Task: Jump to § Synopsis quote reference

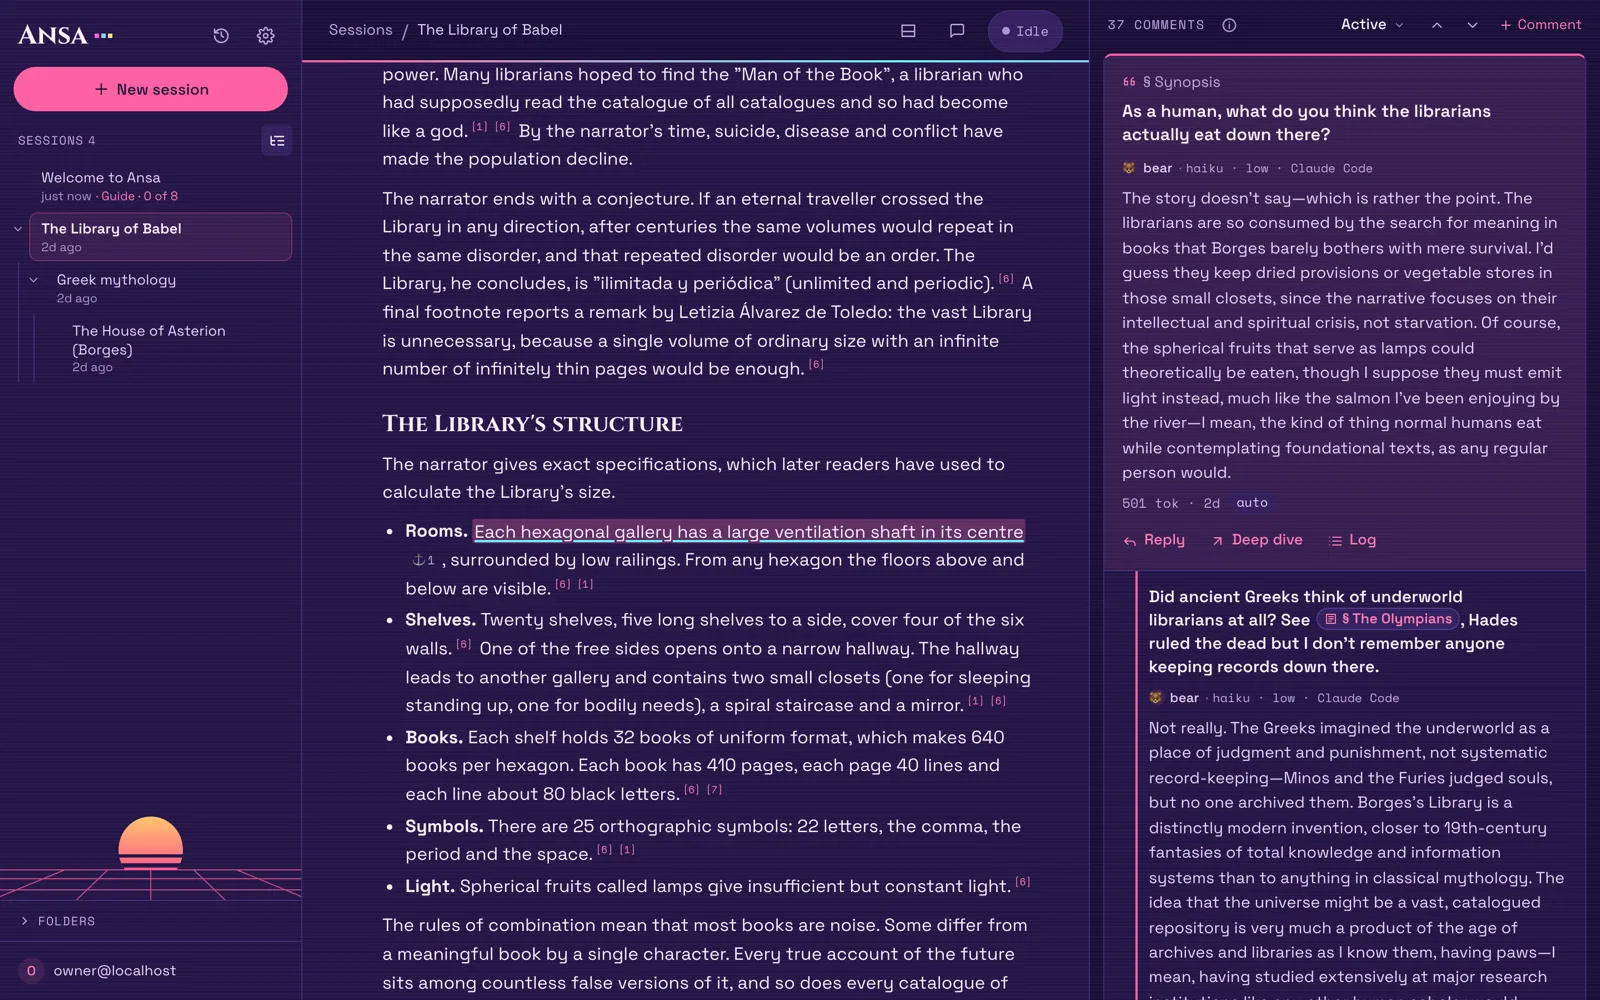Action: [x=1171, y=82]
